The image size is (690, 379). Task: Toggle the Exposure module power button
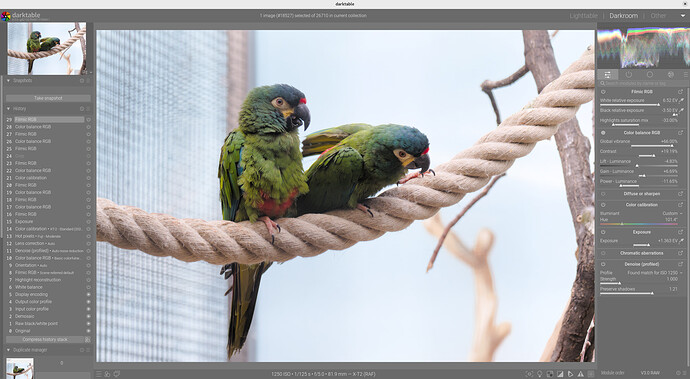(603, 232)
